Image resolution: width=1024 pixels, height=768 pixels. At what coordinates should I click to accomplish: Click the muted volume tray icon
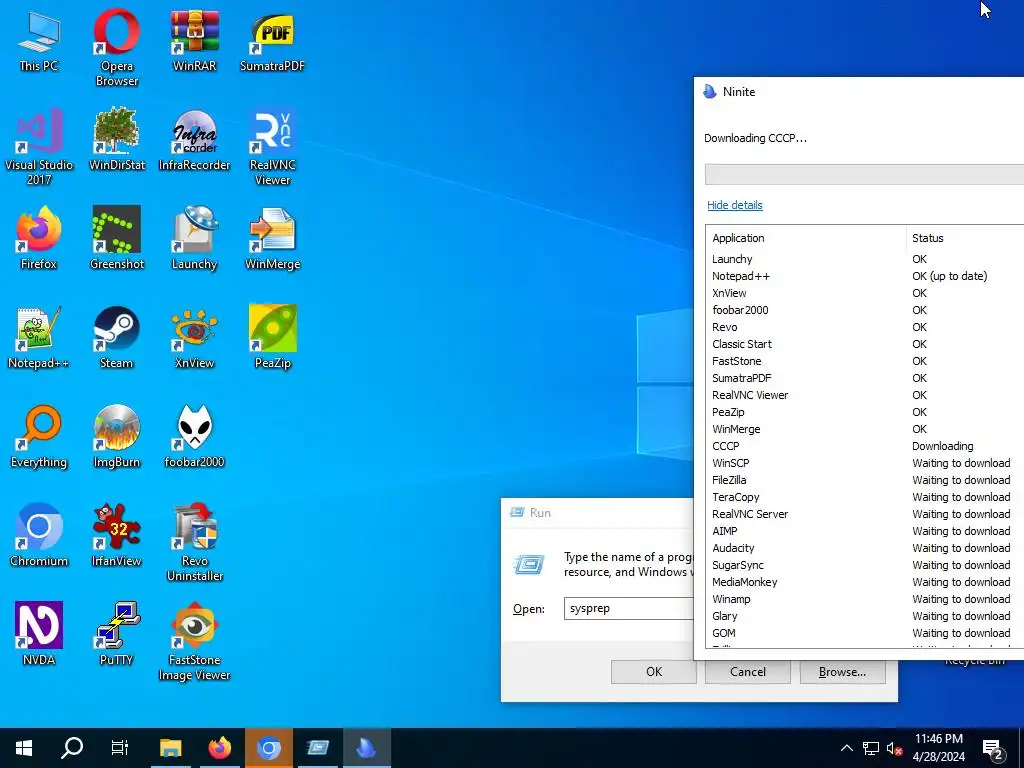pos(894,748)
